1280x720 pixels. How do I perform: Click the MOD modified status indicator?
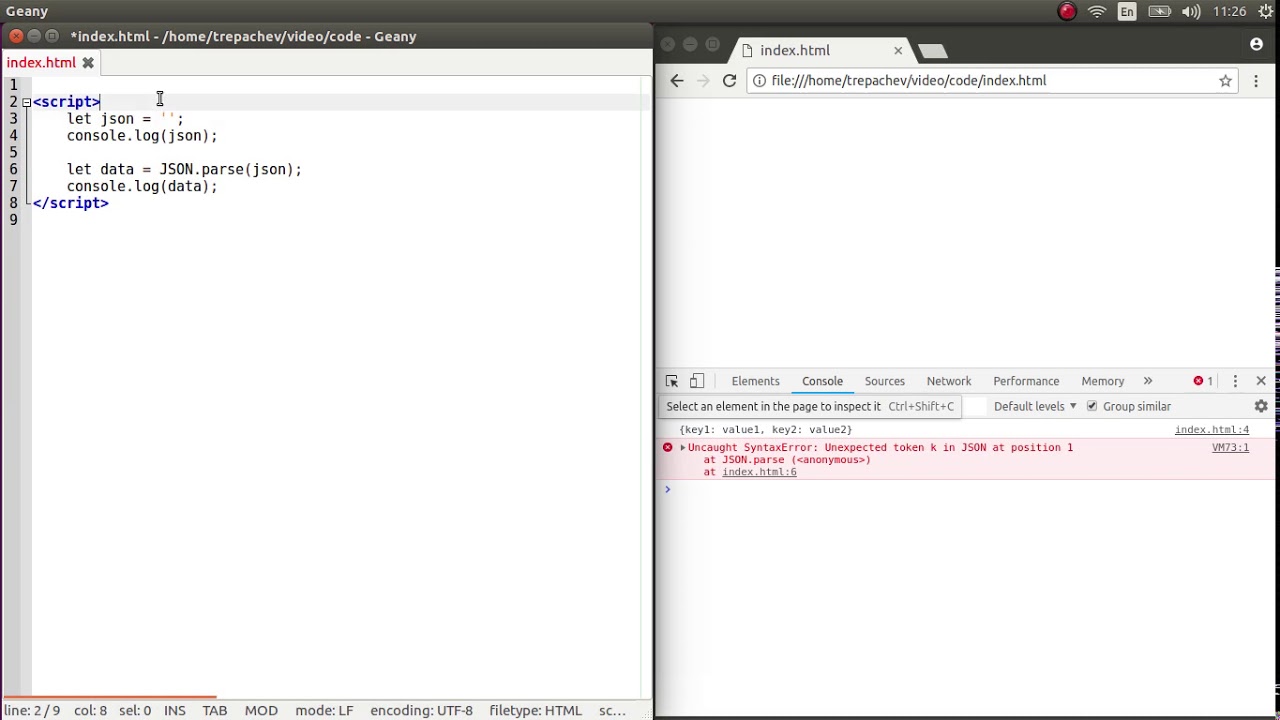pos(261,711)
